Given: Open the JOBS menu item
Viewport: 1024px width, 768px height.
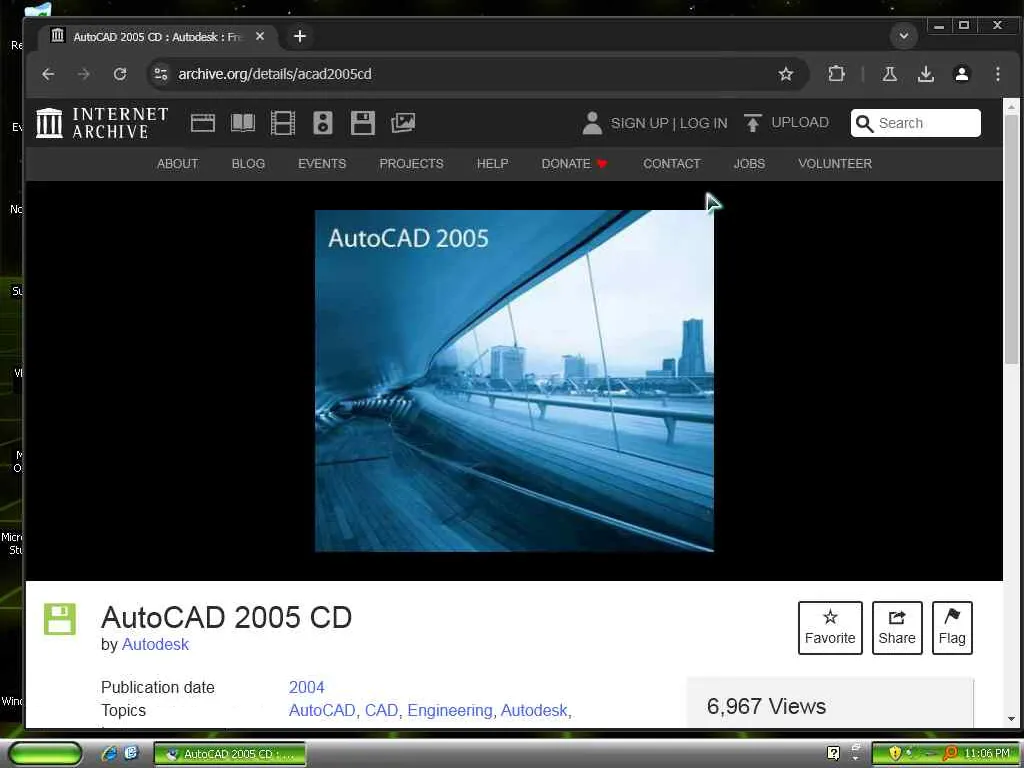Looking at the screenshot, I should [x=749, y=164].
